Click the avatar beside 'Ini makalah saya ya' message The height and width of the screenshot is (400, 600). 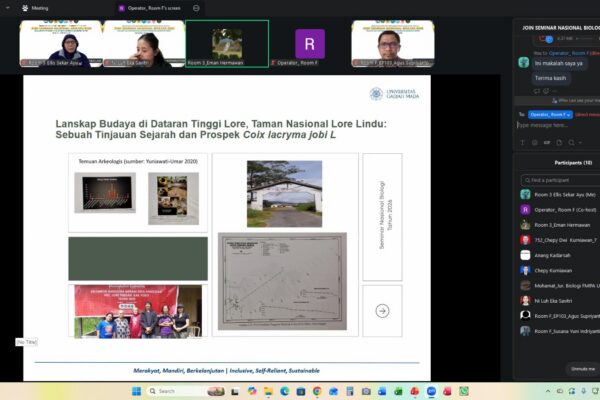pos(523,62)
